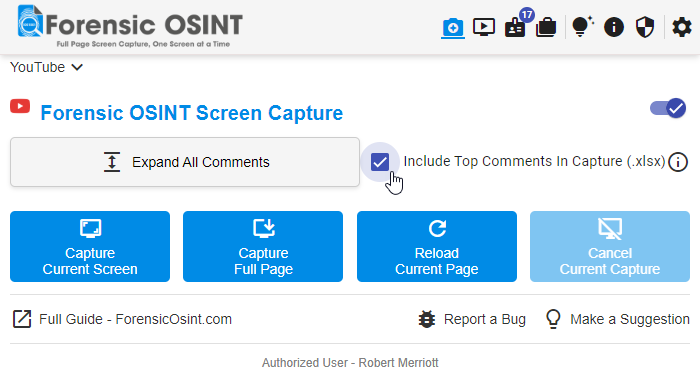Open the shield security icon

[645, 27]
